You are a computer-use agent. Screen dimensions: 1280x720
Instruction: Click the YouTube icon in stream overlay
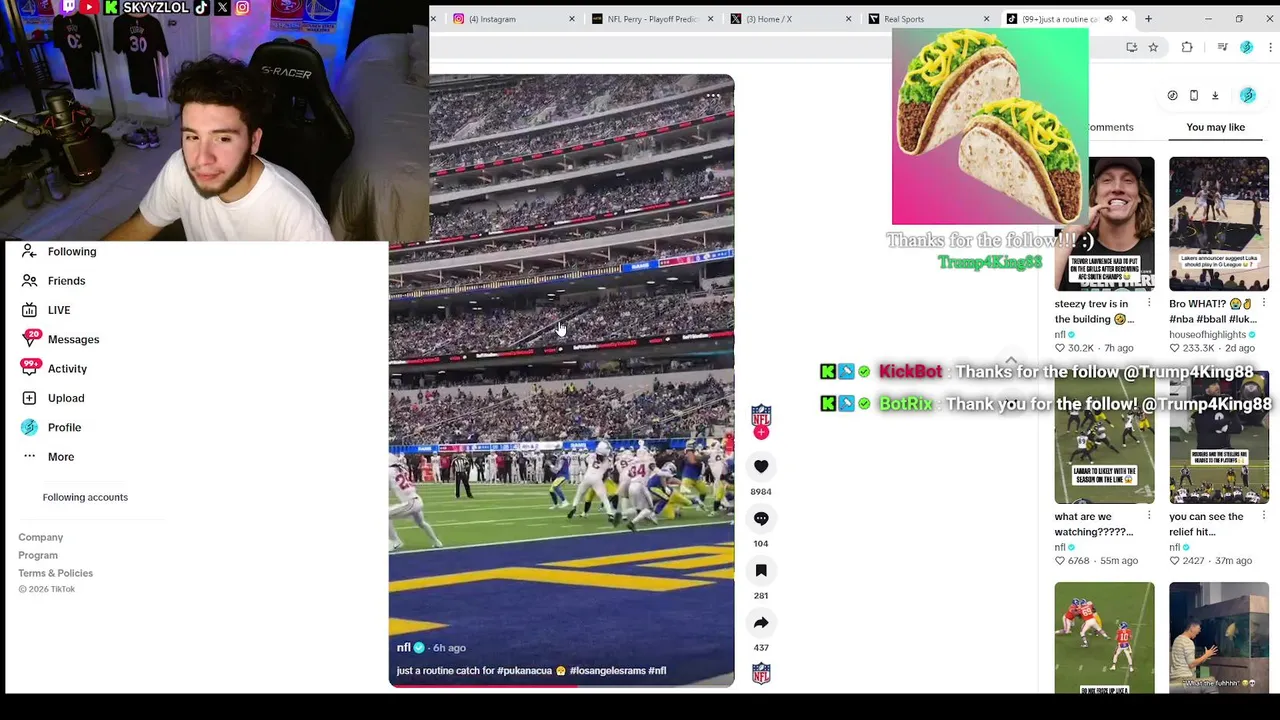[x=88, y=7]
